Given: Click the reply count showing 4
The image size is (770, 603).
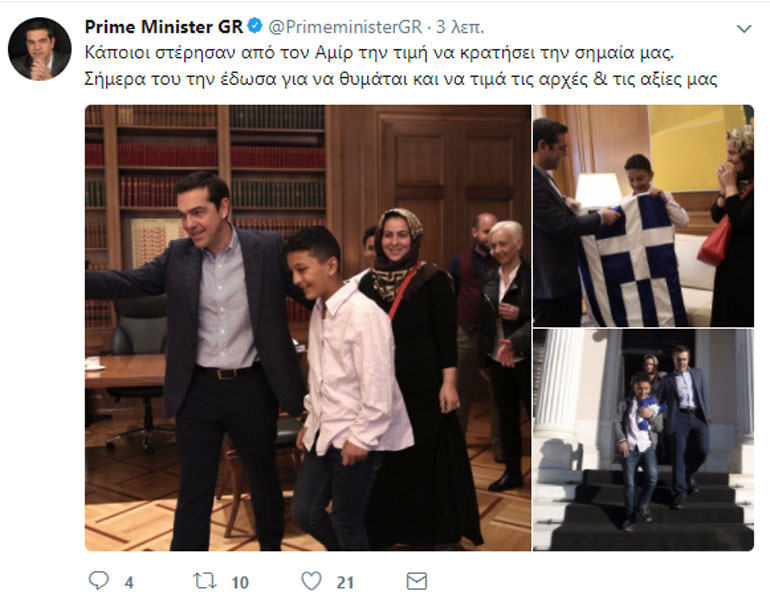Looking at the screenshot, I should click(x=128, y=581).
